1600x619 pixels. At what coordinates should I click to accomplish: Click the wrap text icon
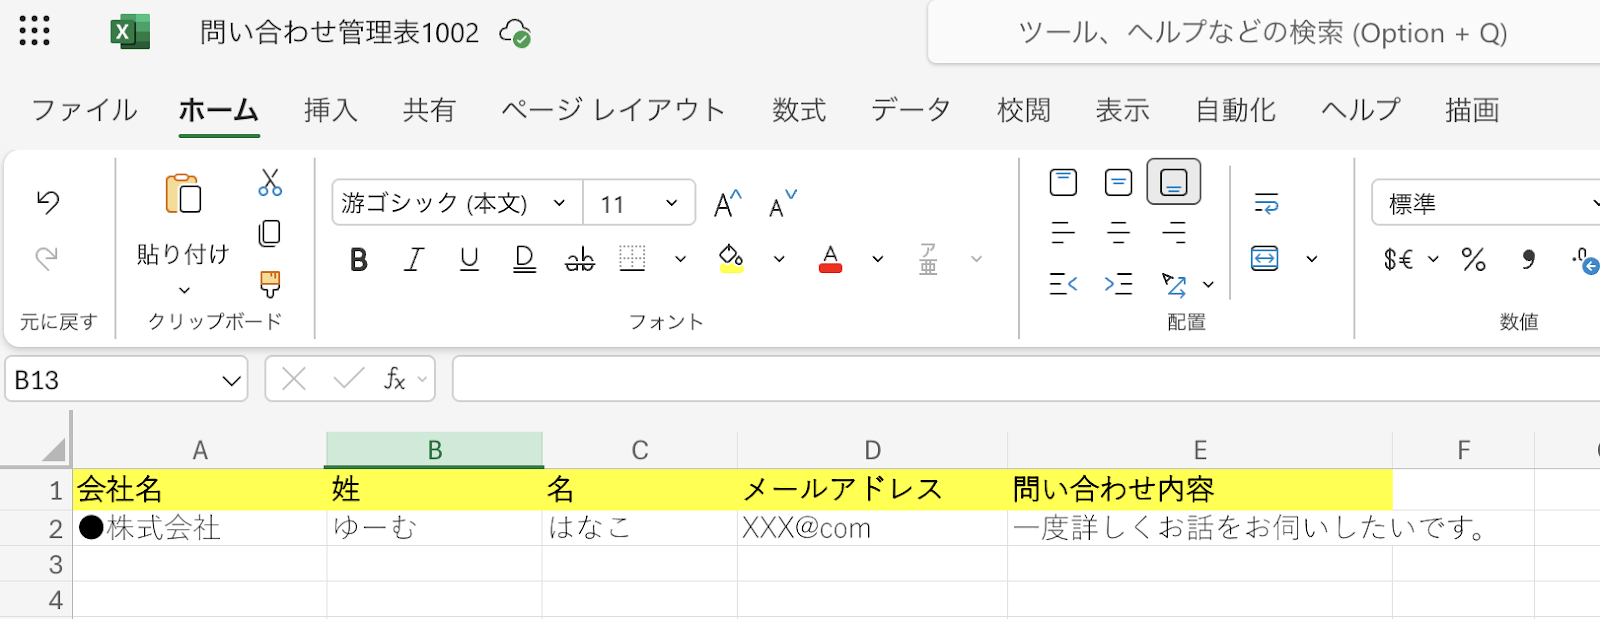[1266, 204]
